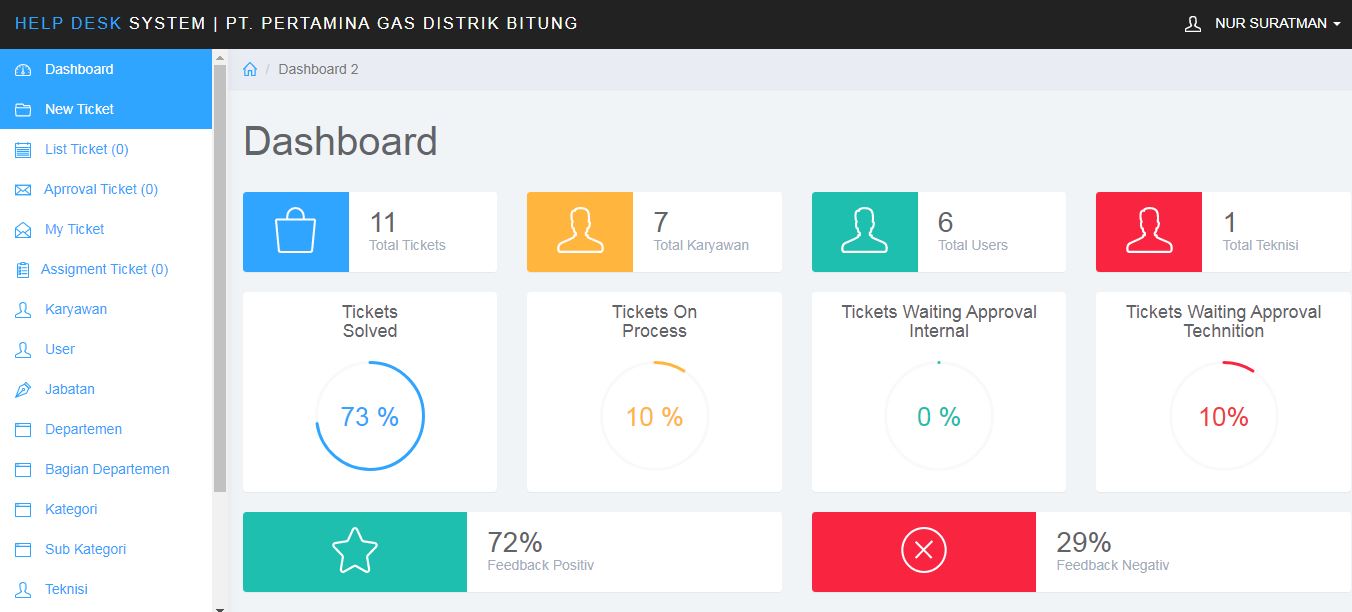Click the X circle Feedback Negativ icon

pos(924,551)
